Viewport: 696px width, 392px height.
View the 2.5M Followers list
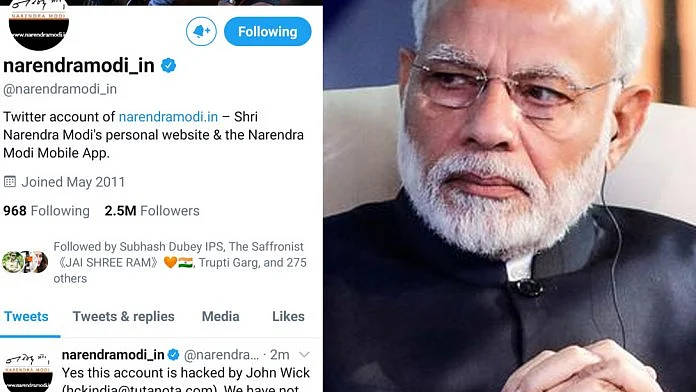pyautogui.click(x=152, y=211)
